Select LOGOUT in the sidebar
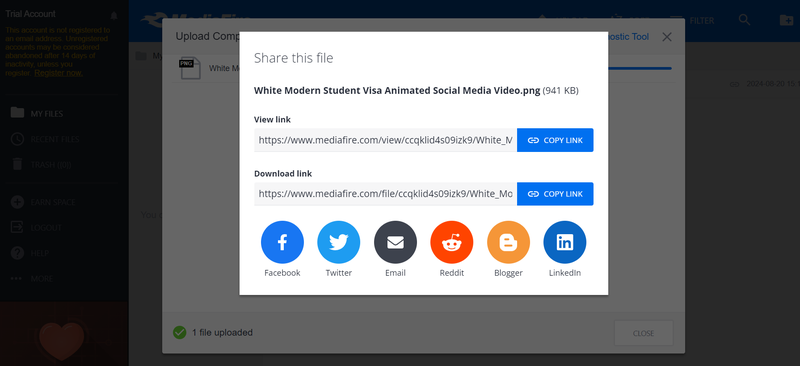 click(x=36, y=228)
